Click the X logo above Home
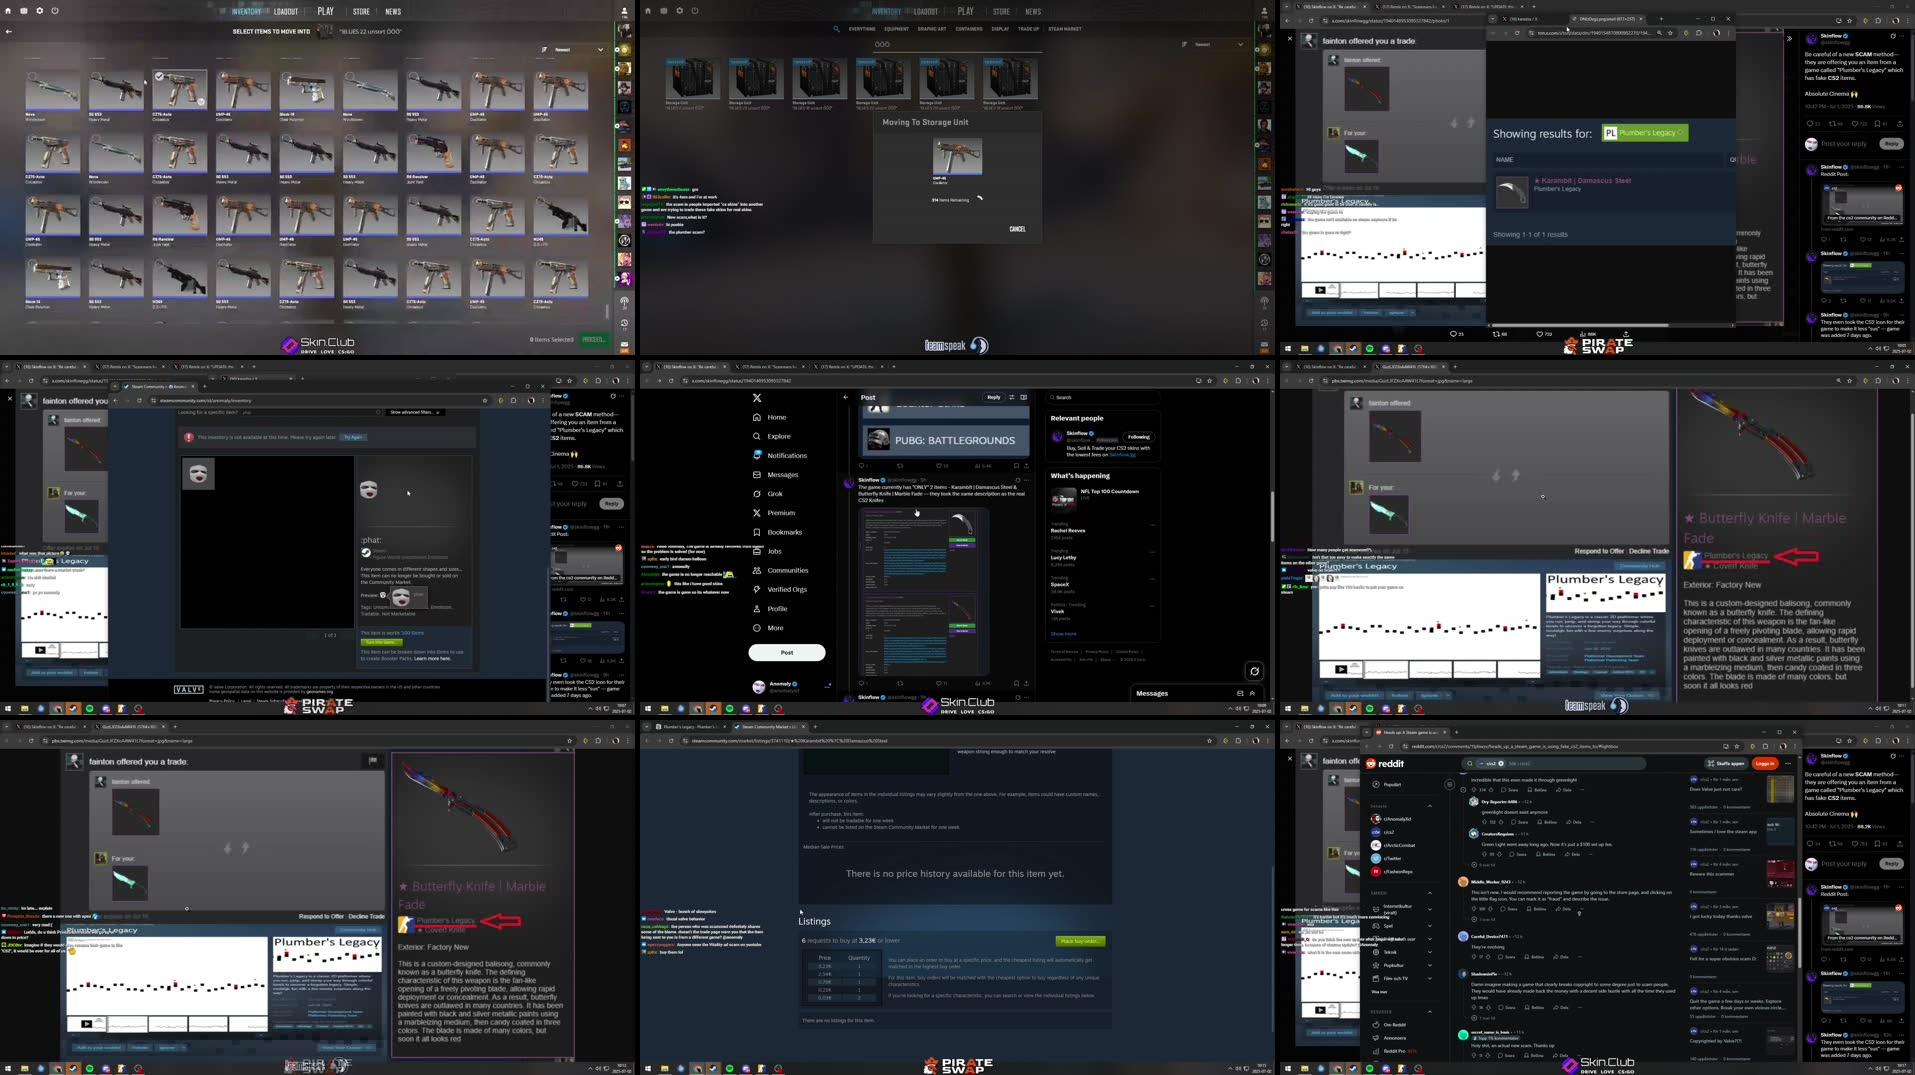This screenshot has width=1915, height=1075. point(757,397)
